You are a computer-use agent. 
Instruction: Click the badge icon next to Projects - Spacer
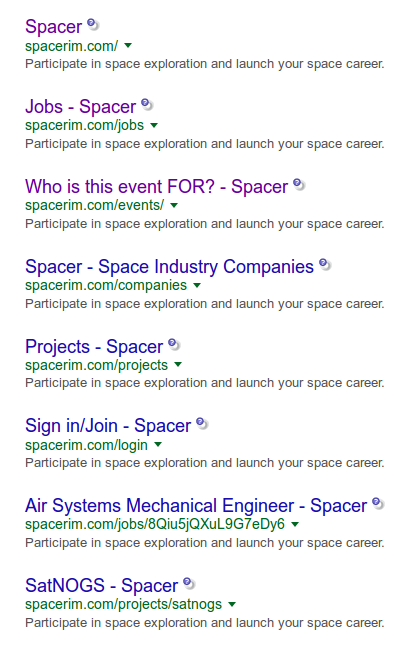(x=174, y=344)
